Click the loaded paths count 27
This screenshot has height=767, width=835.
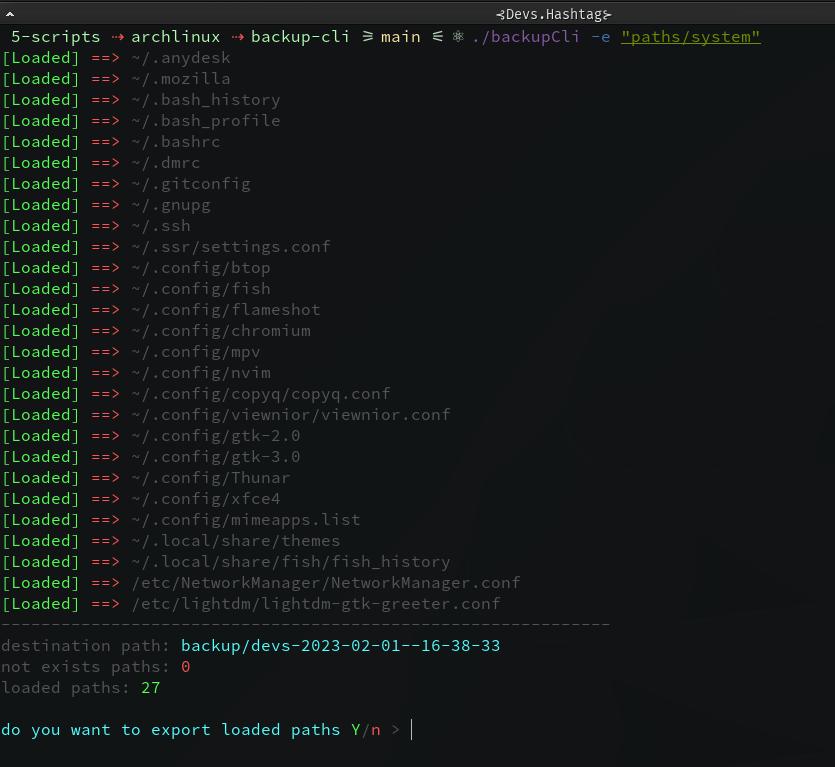151,688
